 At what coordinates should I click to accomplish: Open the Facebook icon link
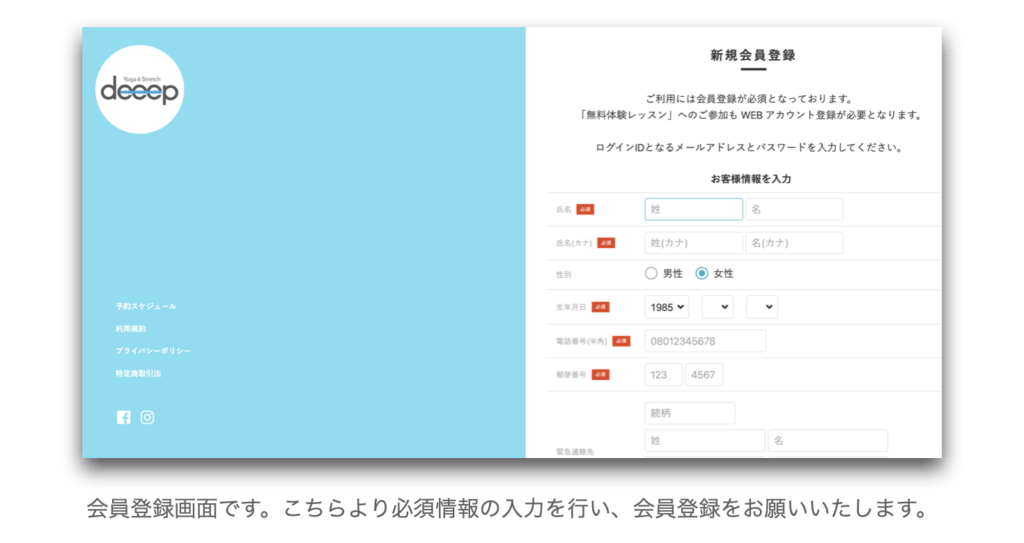click(x=123, y=417)
